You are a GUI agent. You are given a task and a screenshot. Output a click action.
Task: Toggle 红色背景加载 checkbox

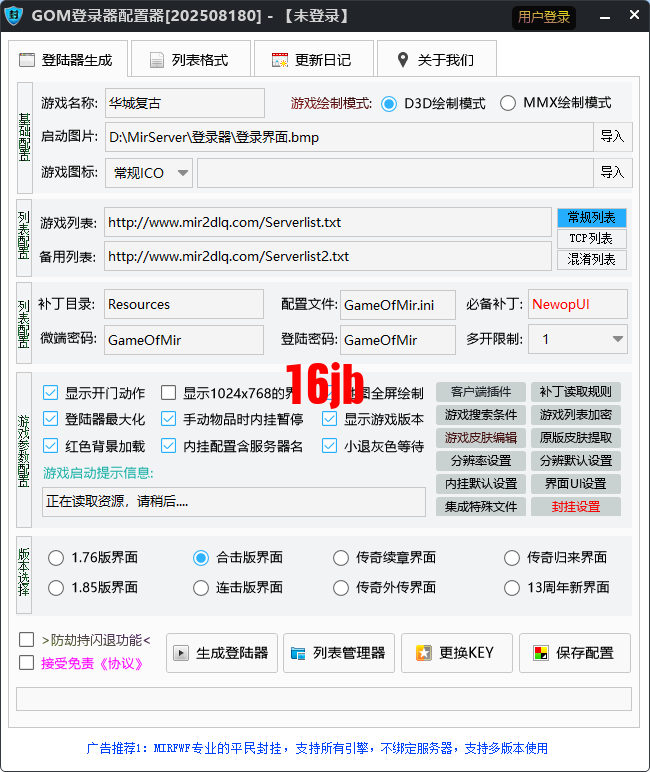pyautogui.click(x=50, y=446)
